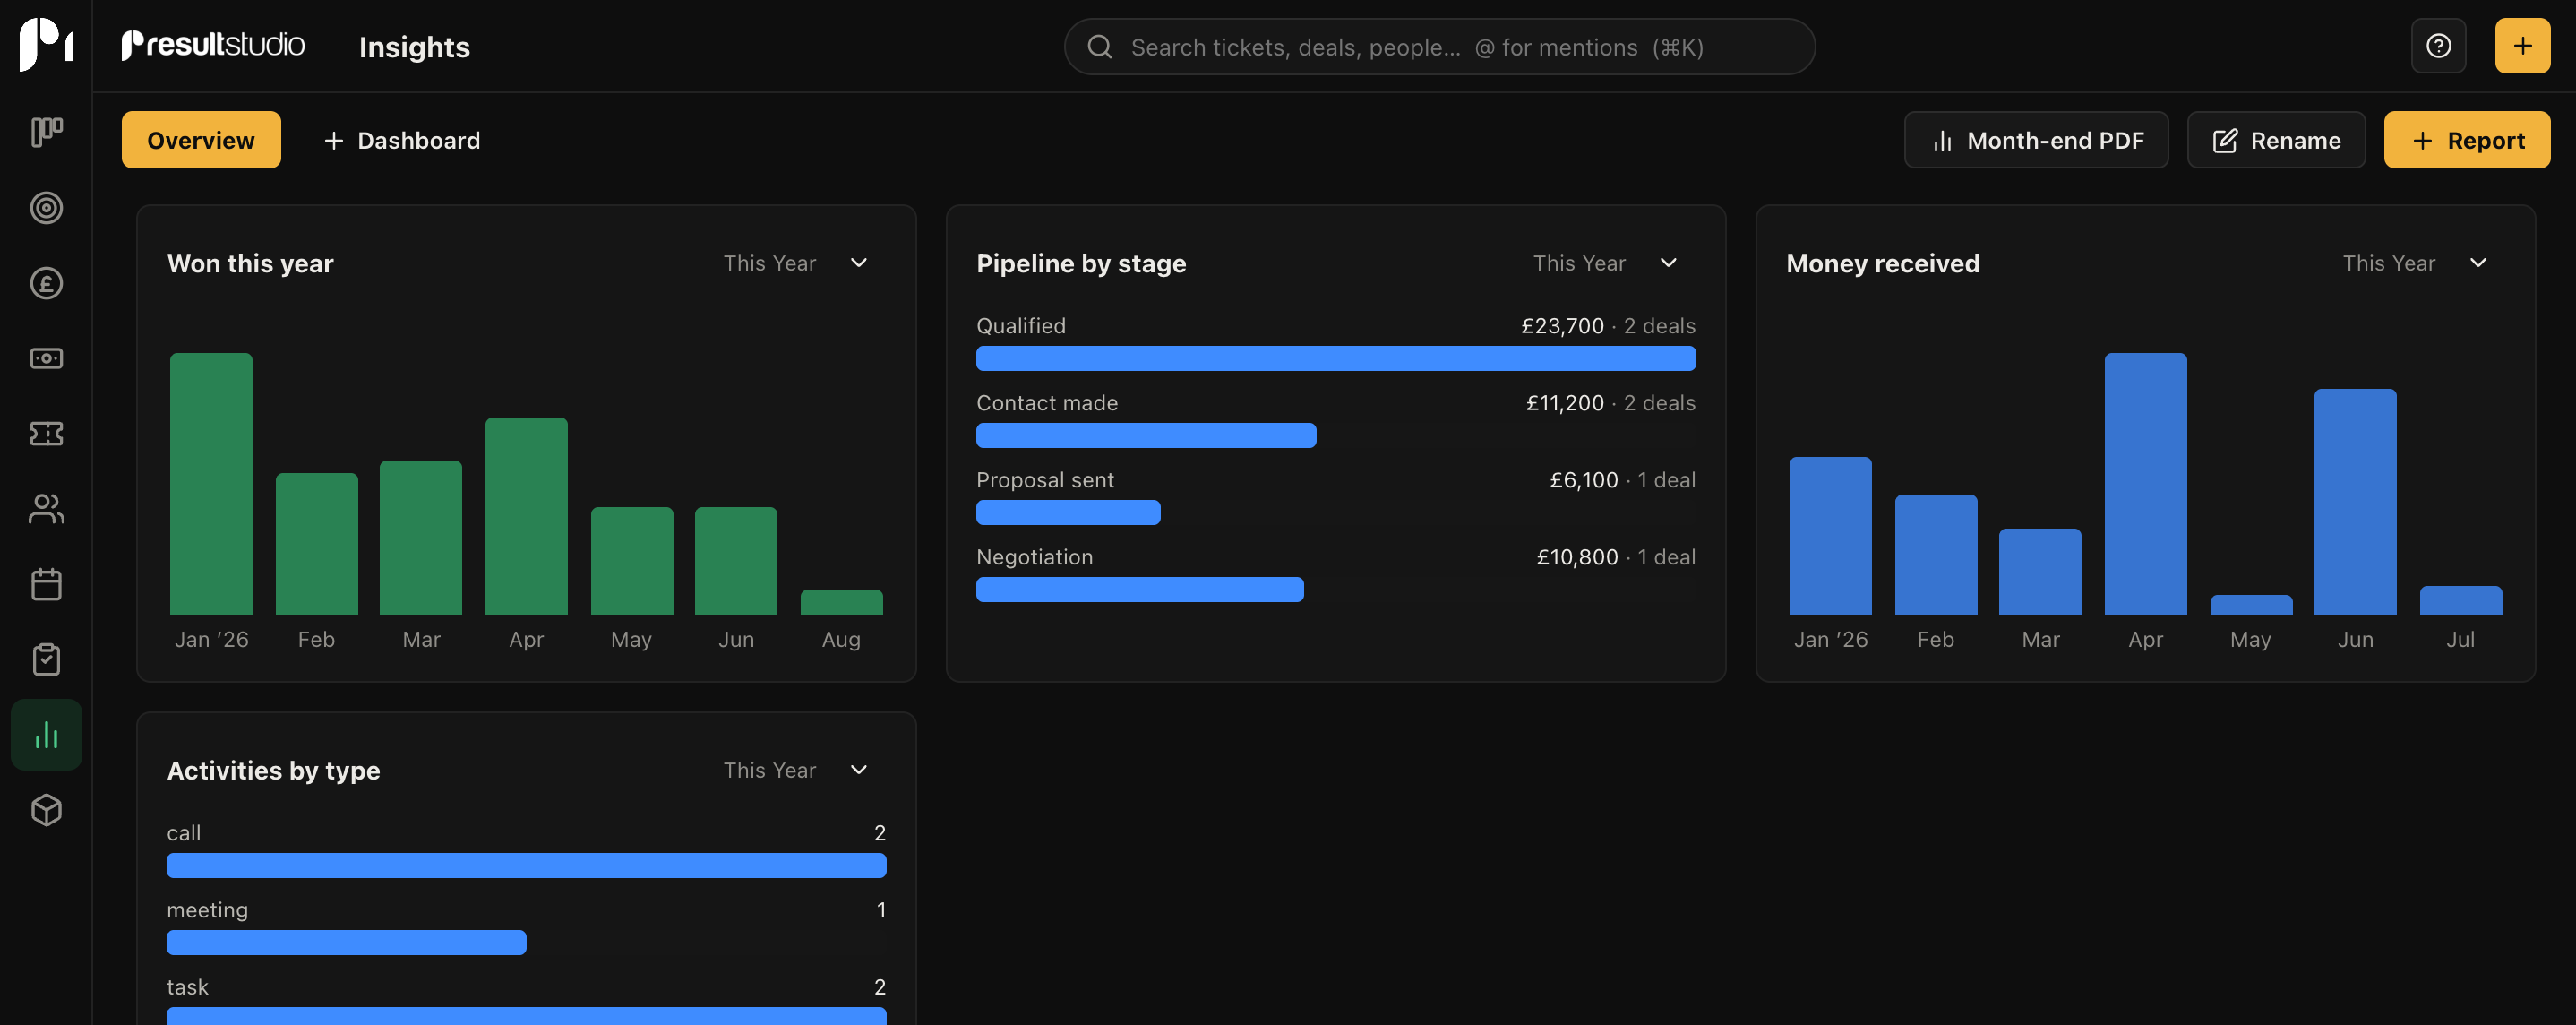Open the clipboard tasks sidebar icon
This screenshot has width=2576, height=1025.
[46, 659]
